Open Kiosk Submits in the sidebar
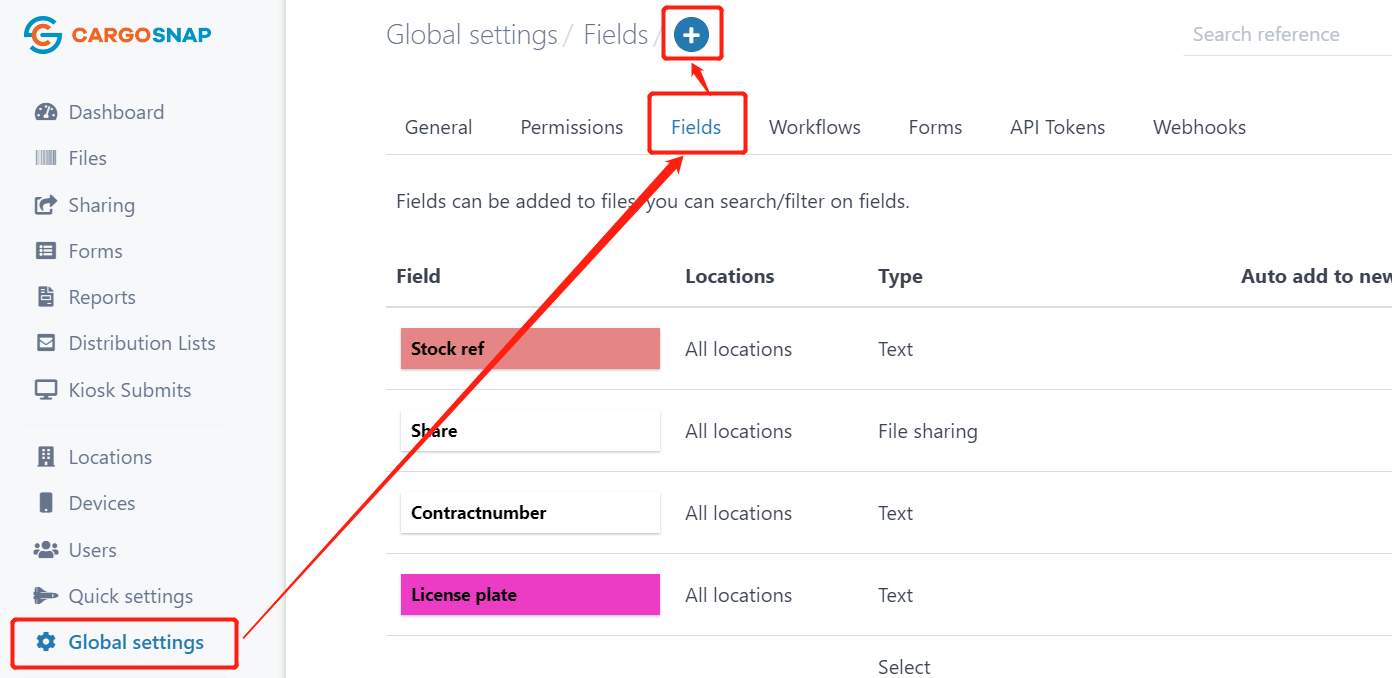 113,390
